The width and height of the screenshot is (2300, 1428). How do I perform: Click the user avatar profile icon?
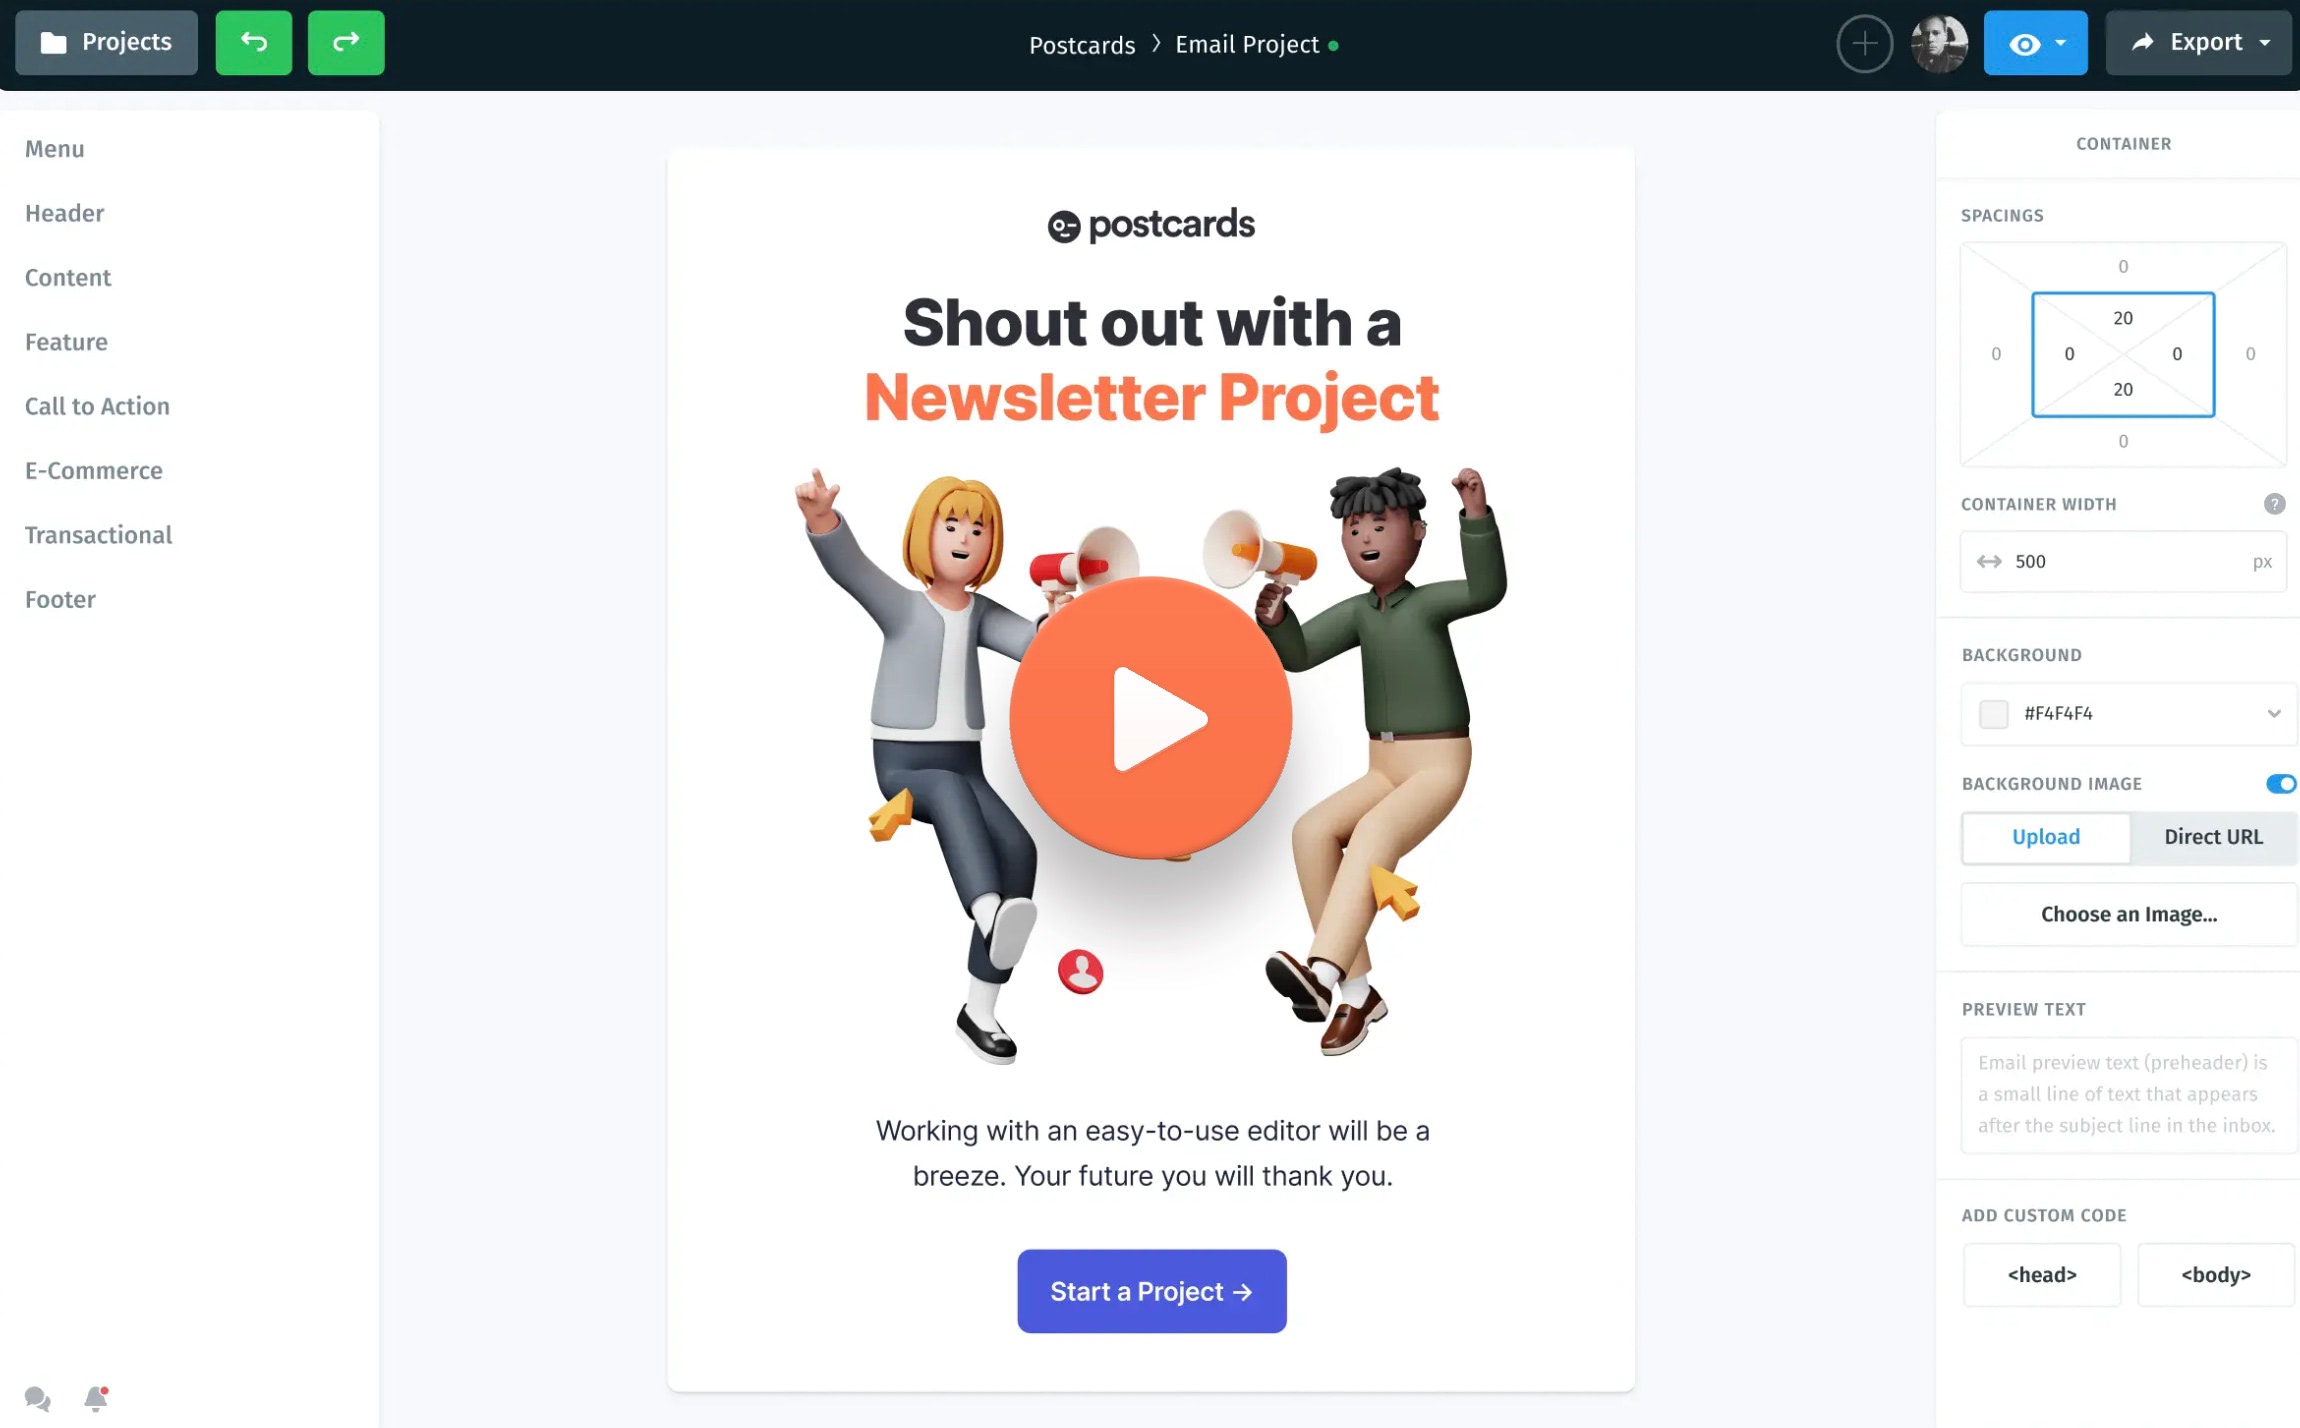[x=1938, y=41]
